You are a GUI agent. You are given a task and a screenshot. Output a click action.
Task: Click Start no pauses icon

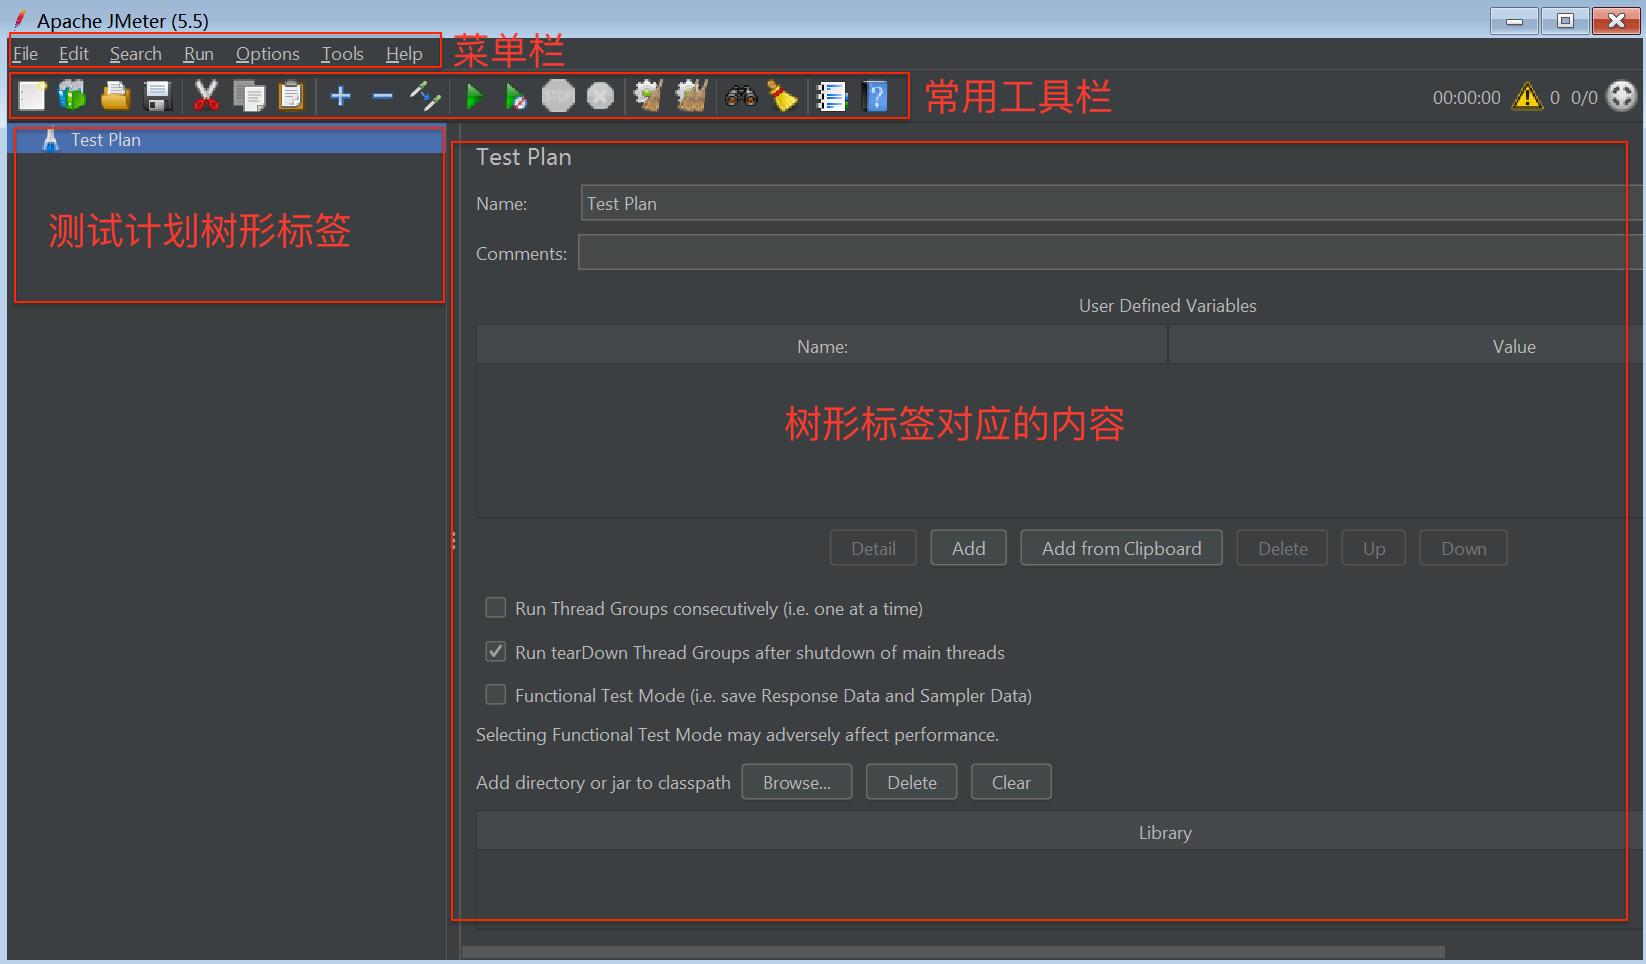[x=516, y=96]
